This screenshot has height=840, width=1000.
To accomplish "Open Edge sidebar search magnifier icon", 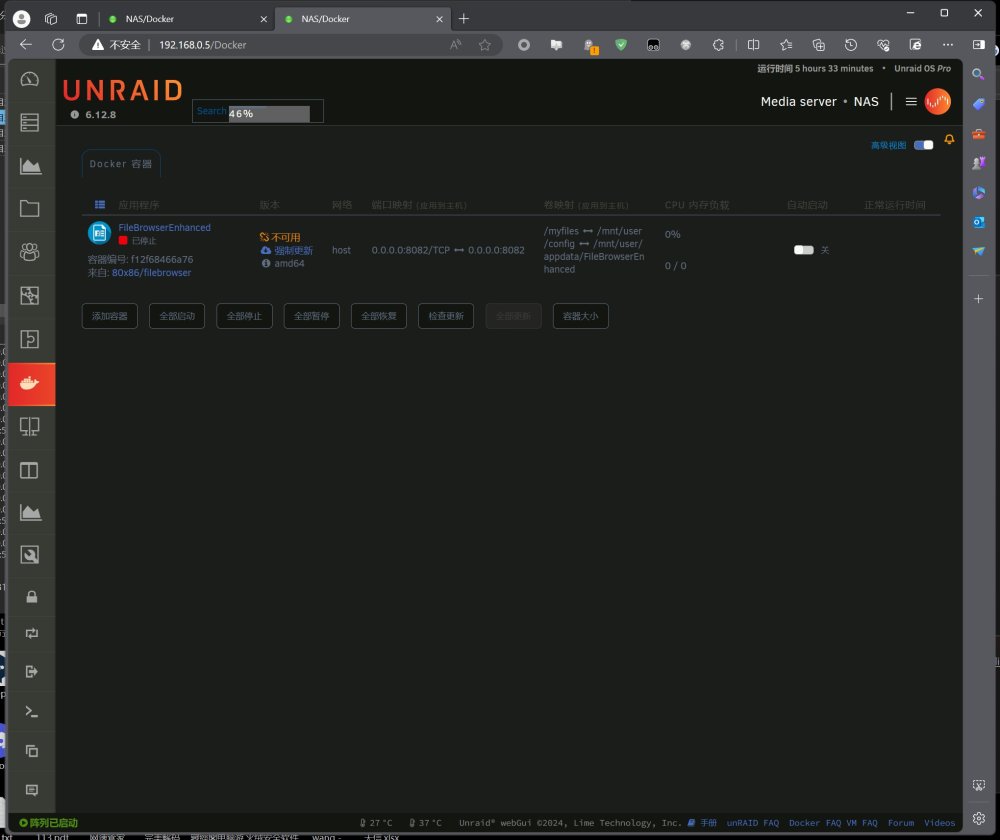I will [978, 74].
